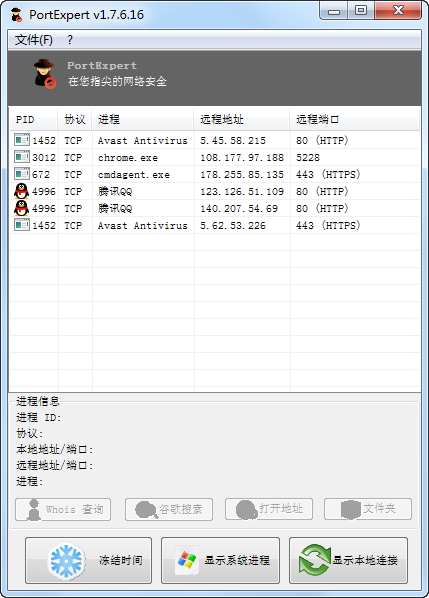This screenshot has width=429, height=598.
Task: Click 443 (HTTPS) port in 5.62.53.226 row
Action: pyautogui.click(x=328, y=225)
